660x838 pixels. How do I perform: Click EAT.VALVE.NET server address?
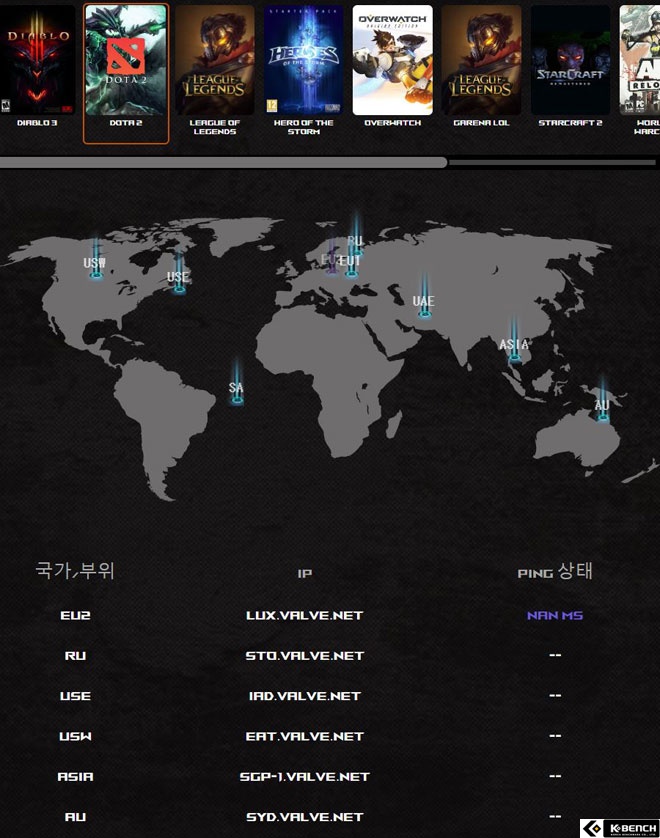click(305, 736)
